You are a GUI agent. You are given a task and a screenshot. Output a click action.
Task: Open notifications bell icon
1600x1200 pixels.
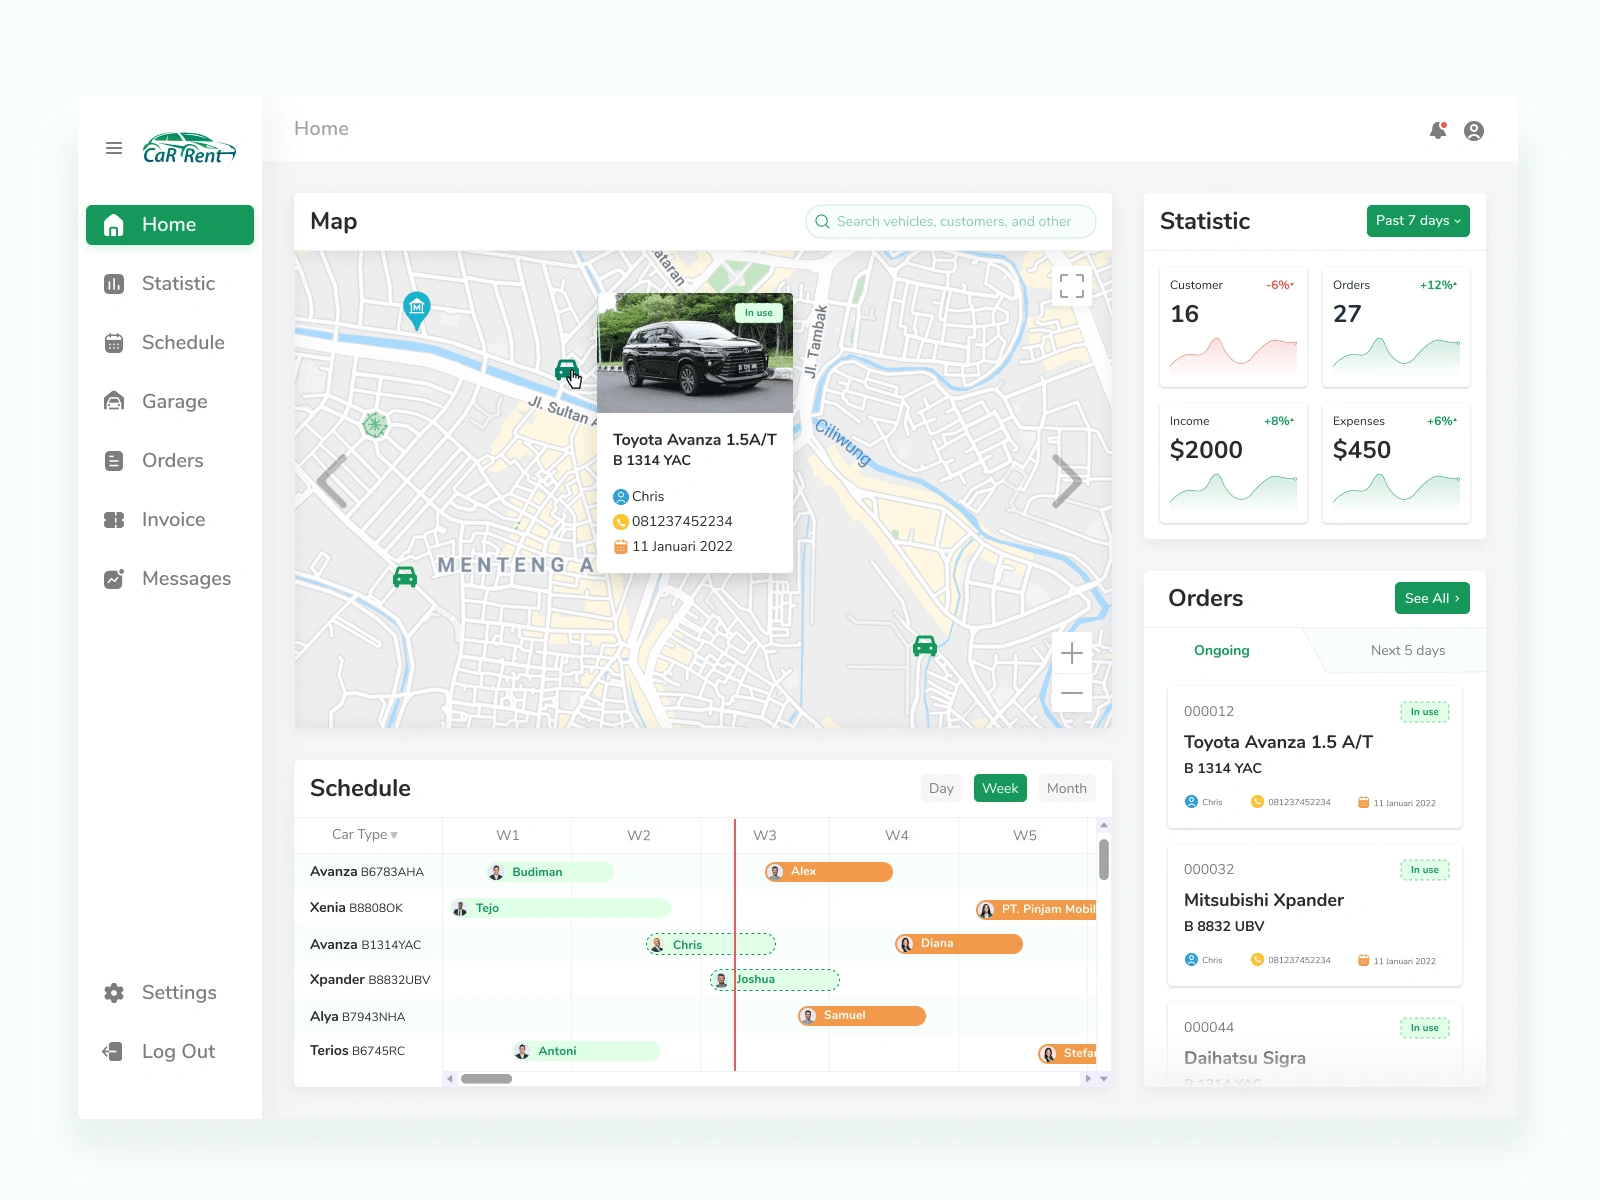tap(1438, 130)
